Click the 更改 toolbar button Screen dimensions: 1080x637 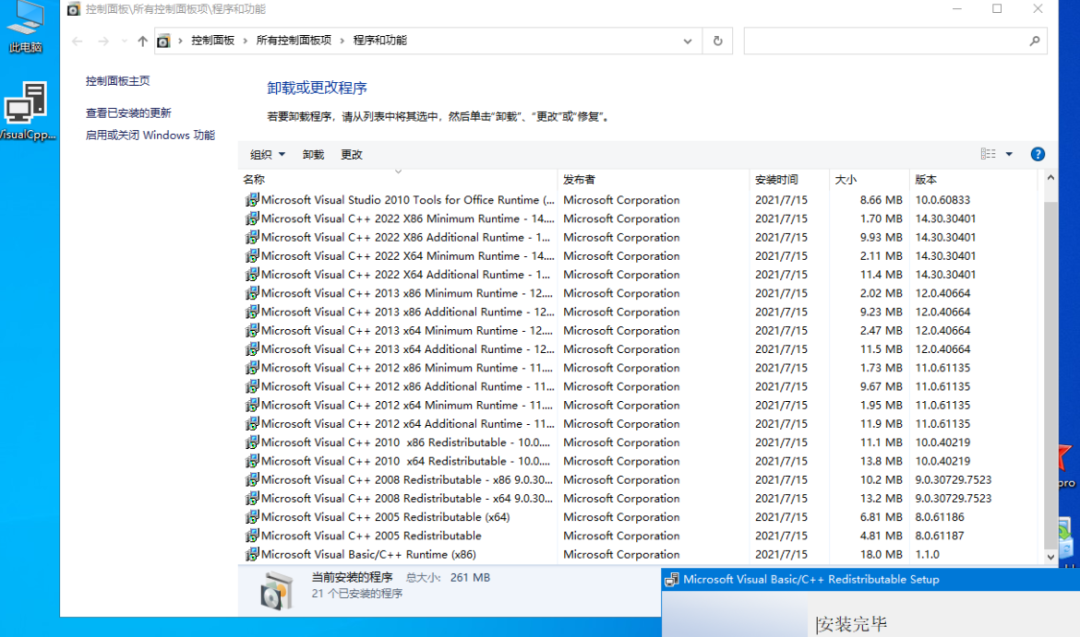click(351, 155)
